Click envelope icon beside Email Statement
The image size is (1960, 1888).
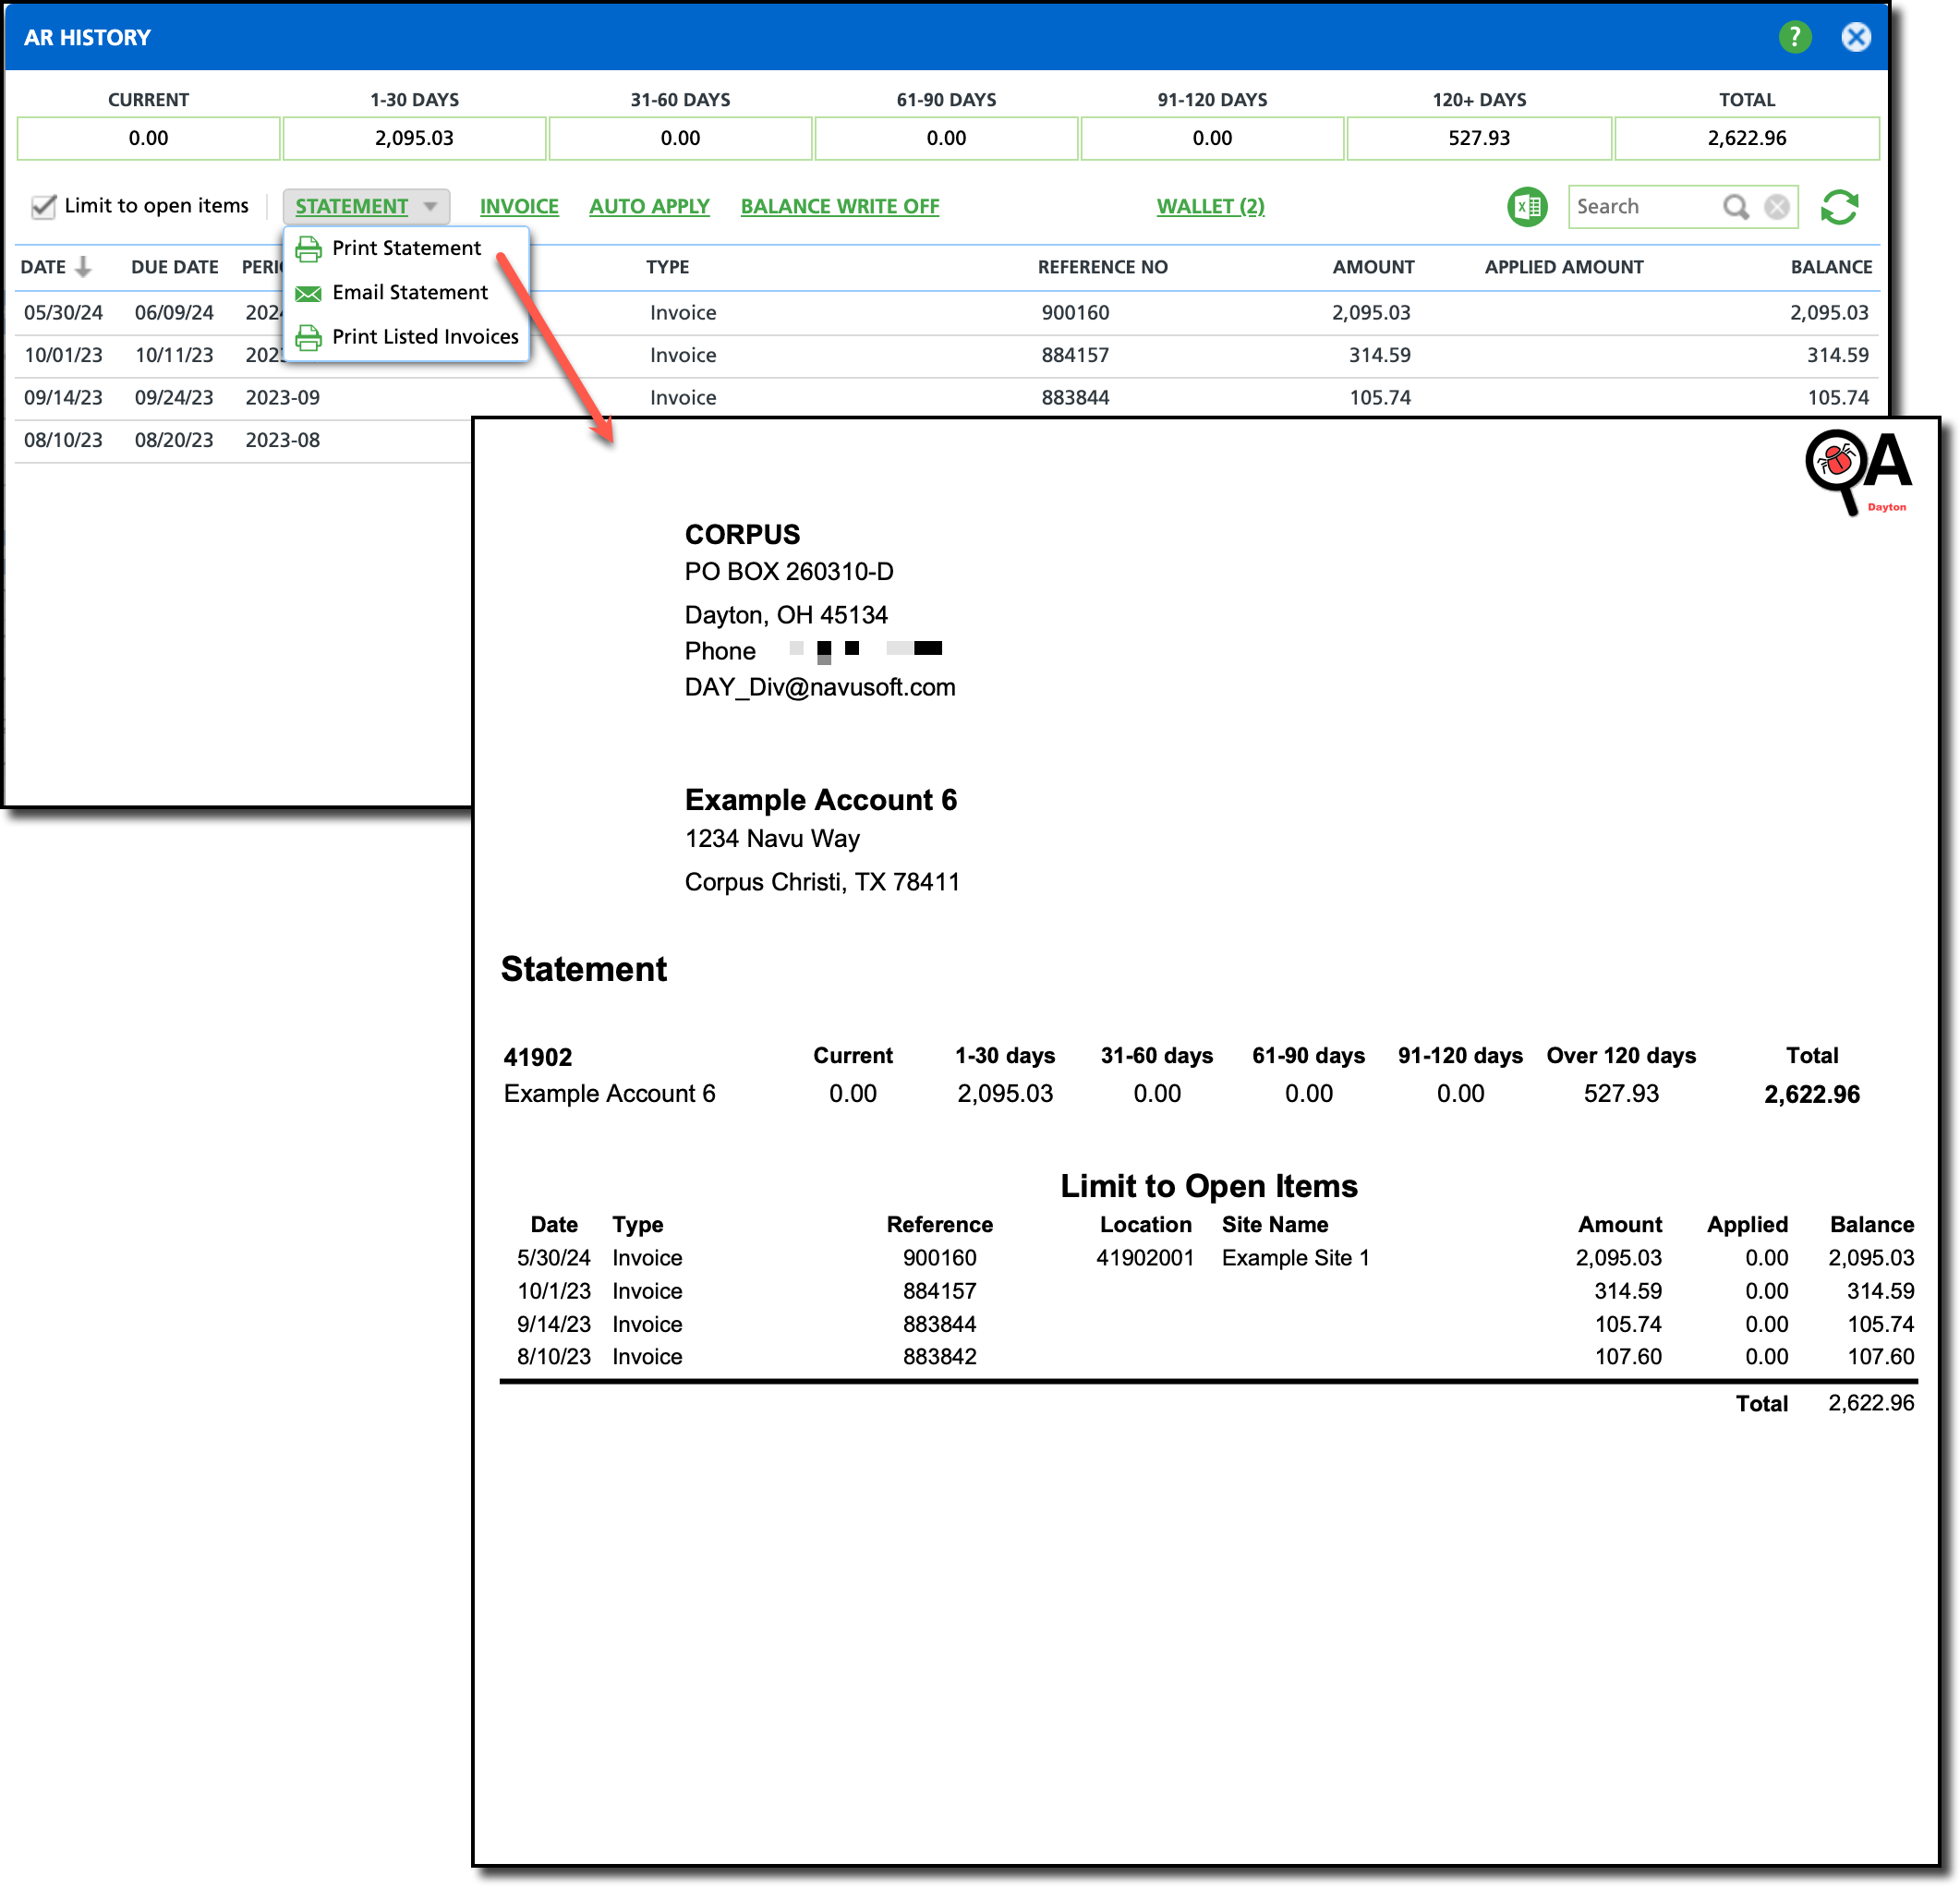[309, 293]
